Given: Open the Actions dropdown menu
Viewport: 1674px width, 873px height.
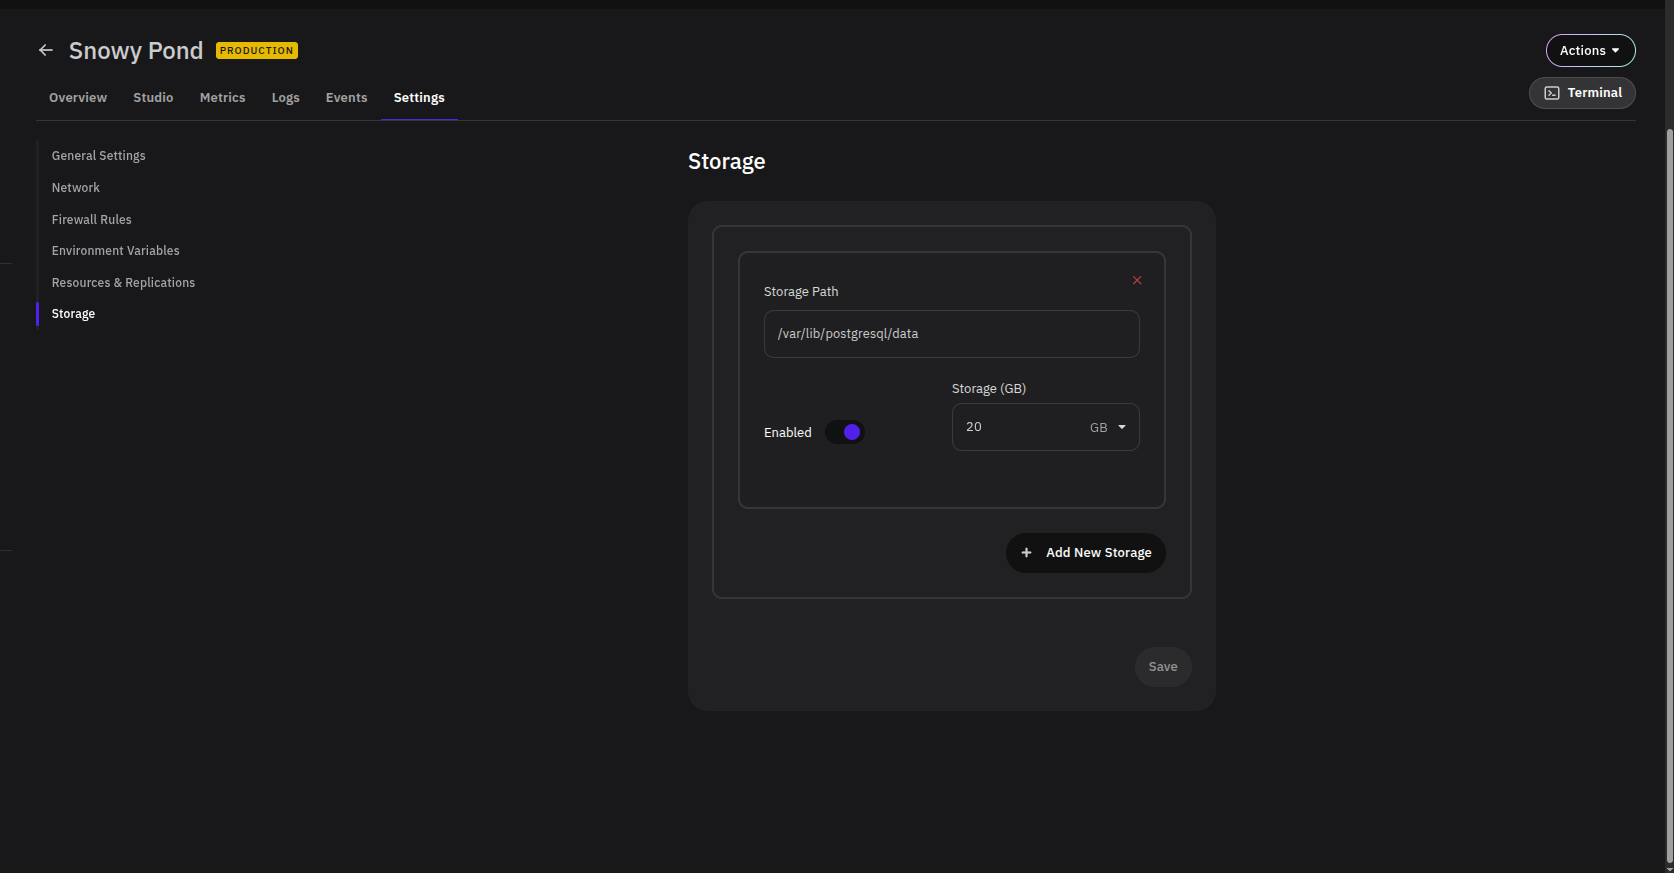Looking at the screenshot, I should click(1590, 51).
